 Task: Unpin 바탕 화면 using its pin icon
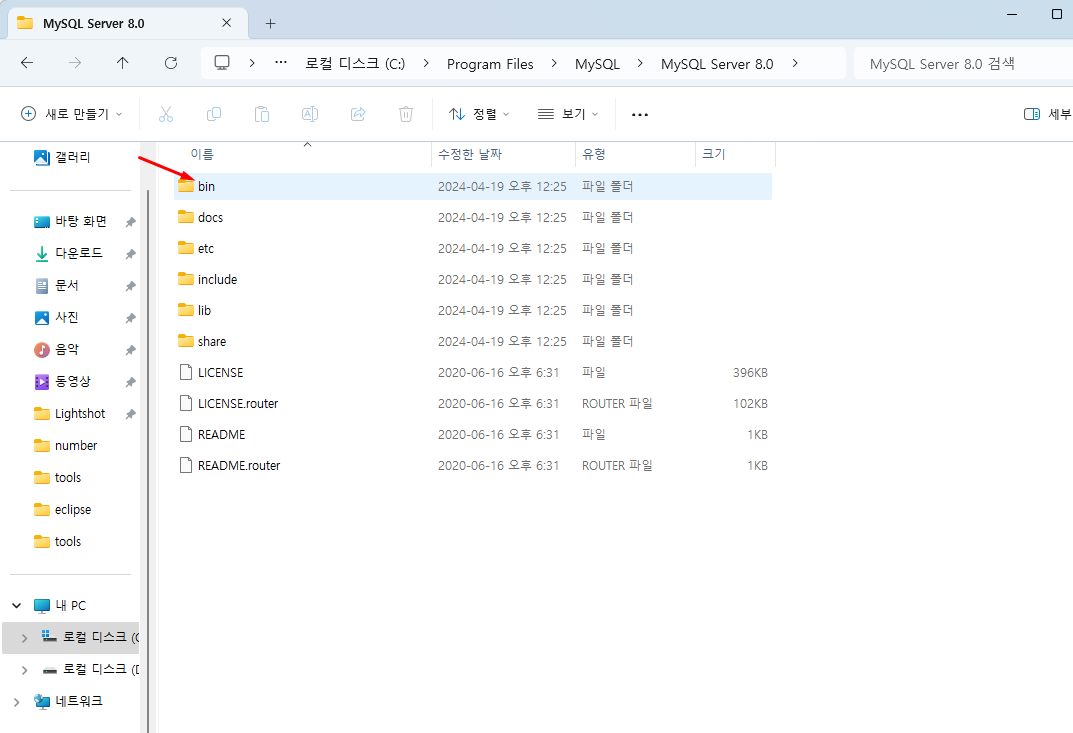[130, 222]
